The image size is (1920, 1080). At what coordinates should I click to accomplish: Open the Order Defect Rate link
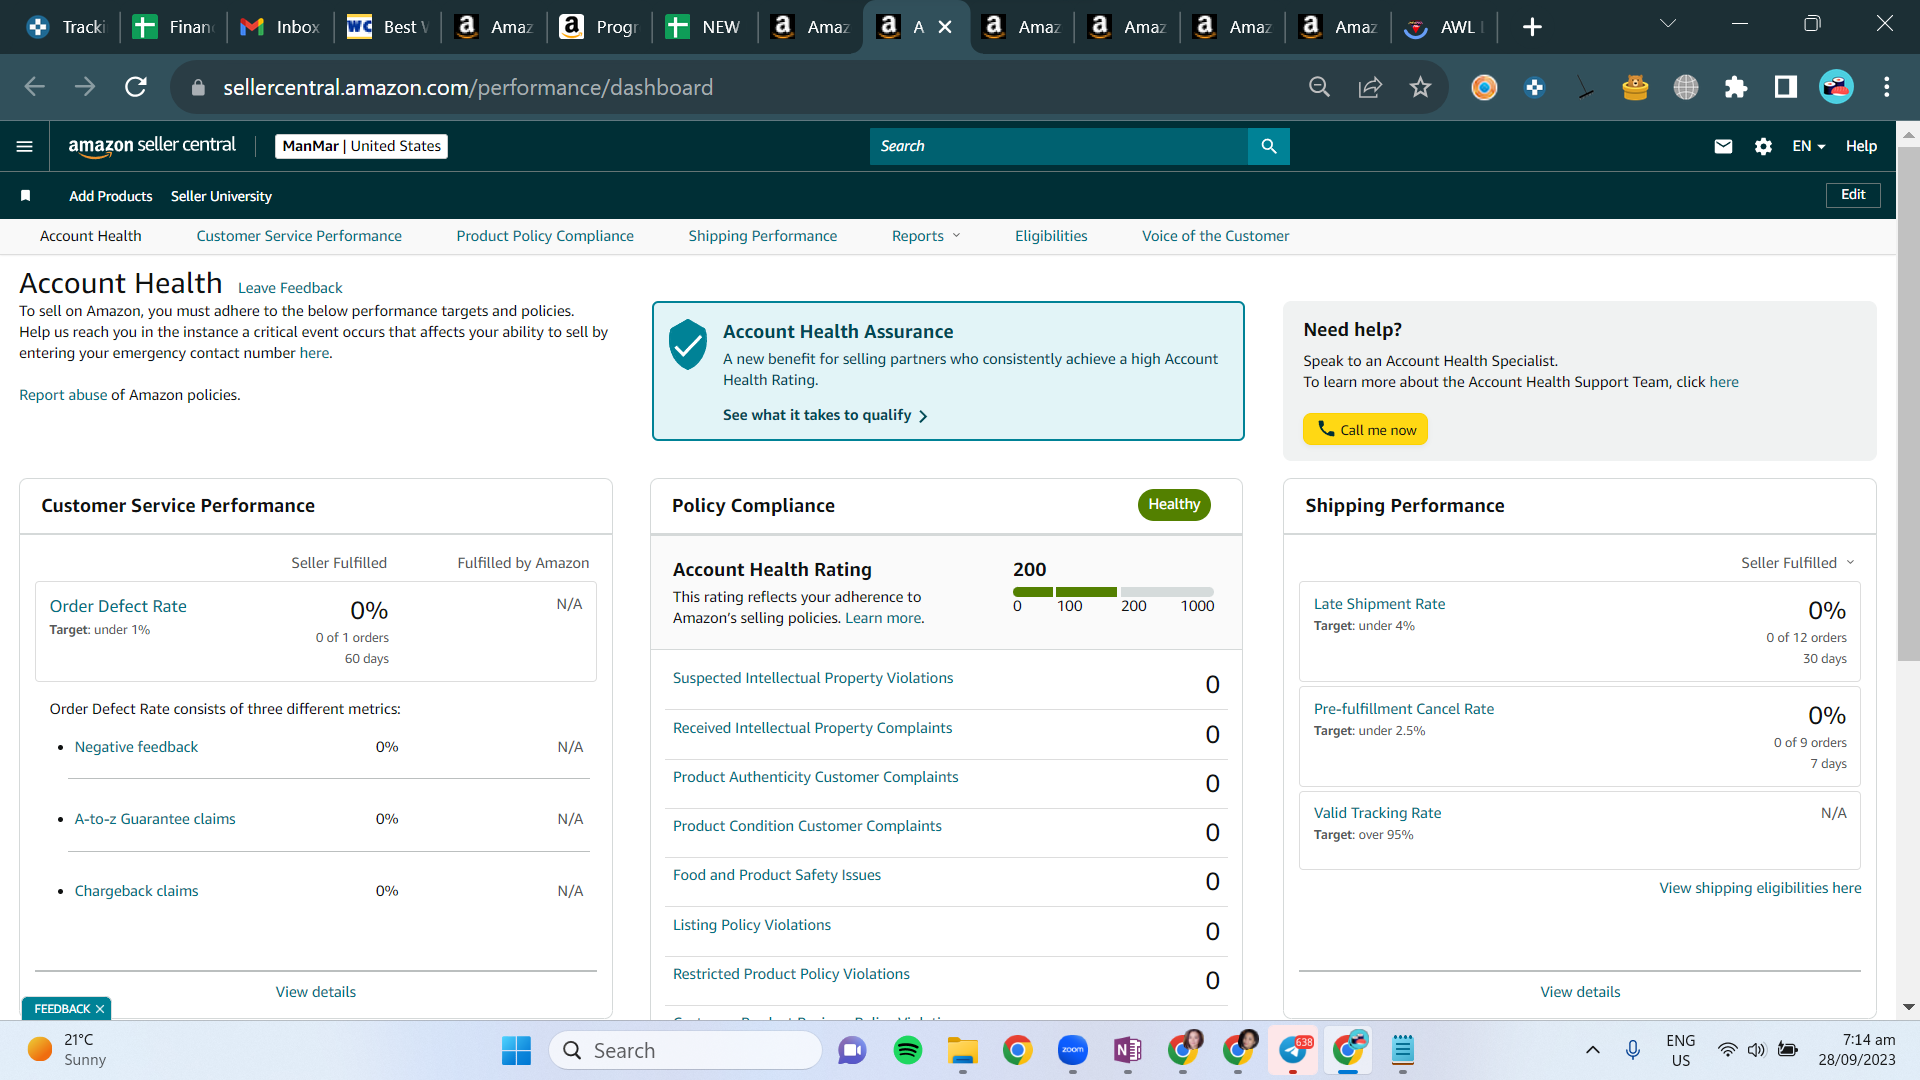(x=118, y=606)
